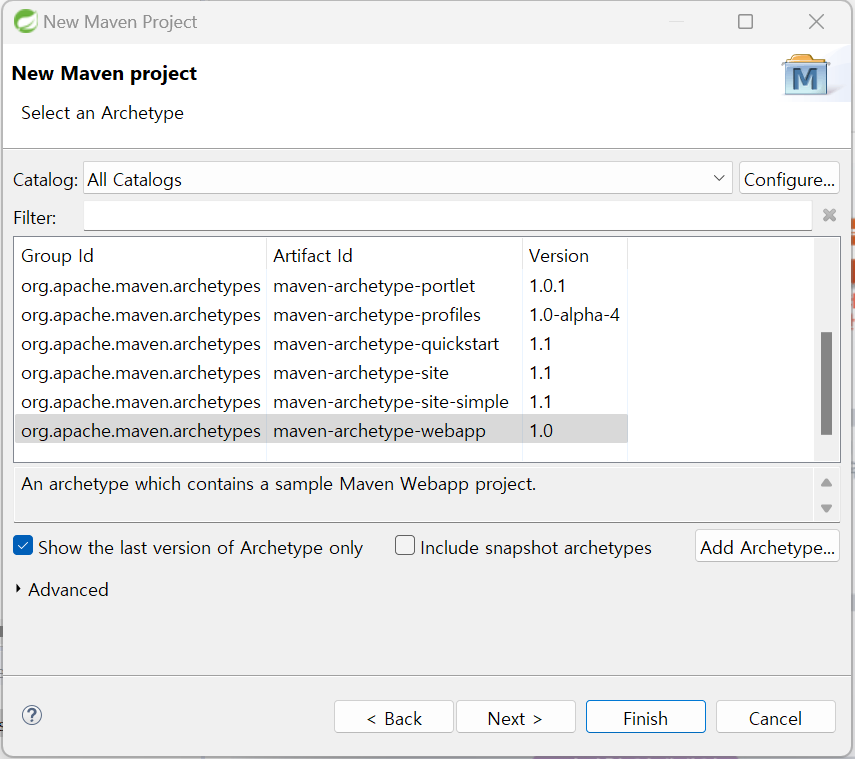Select the maven-archetype-site row
Image resolution: width=855 pixels, height=759 pixels.
[x=321, y=373]
